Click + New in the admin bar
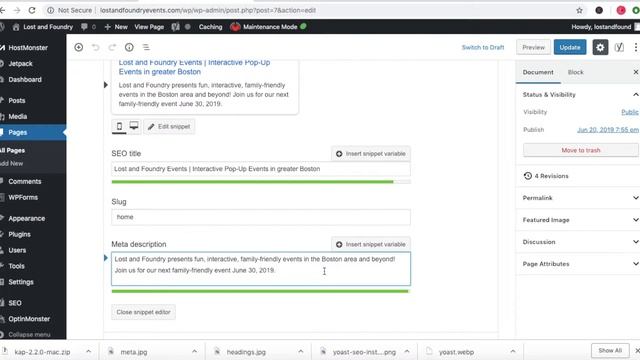 [116, 27]
